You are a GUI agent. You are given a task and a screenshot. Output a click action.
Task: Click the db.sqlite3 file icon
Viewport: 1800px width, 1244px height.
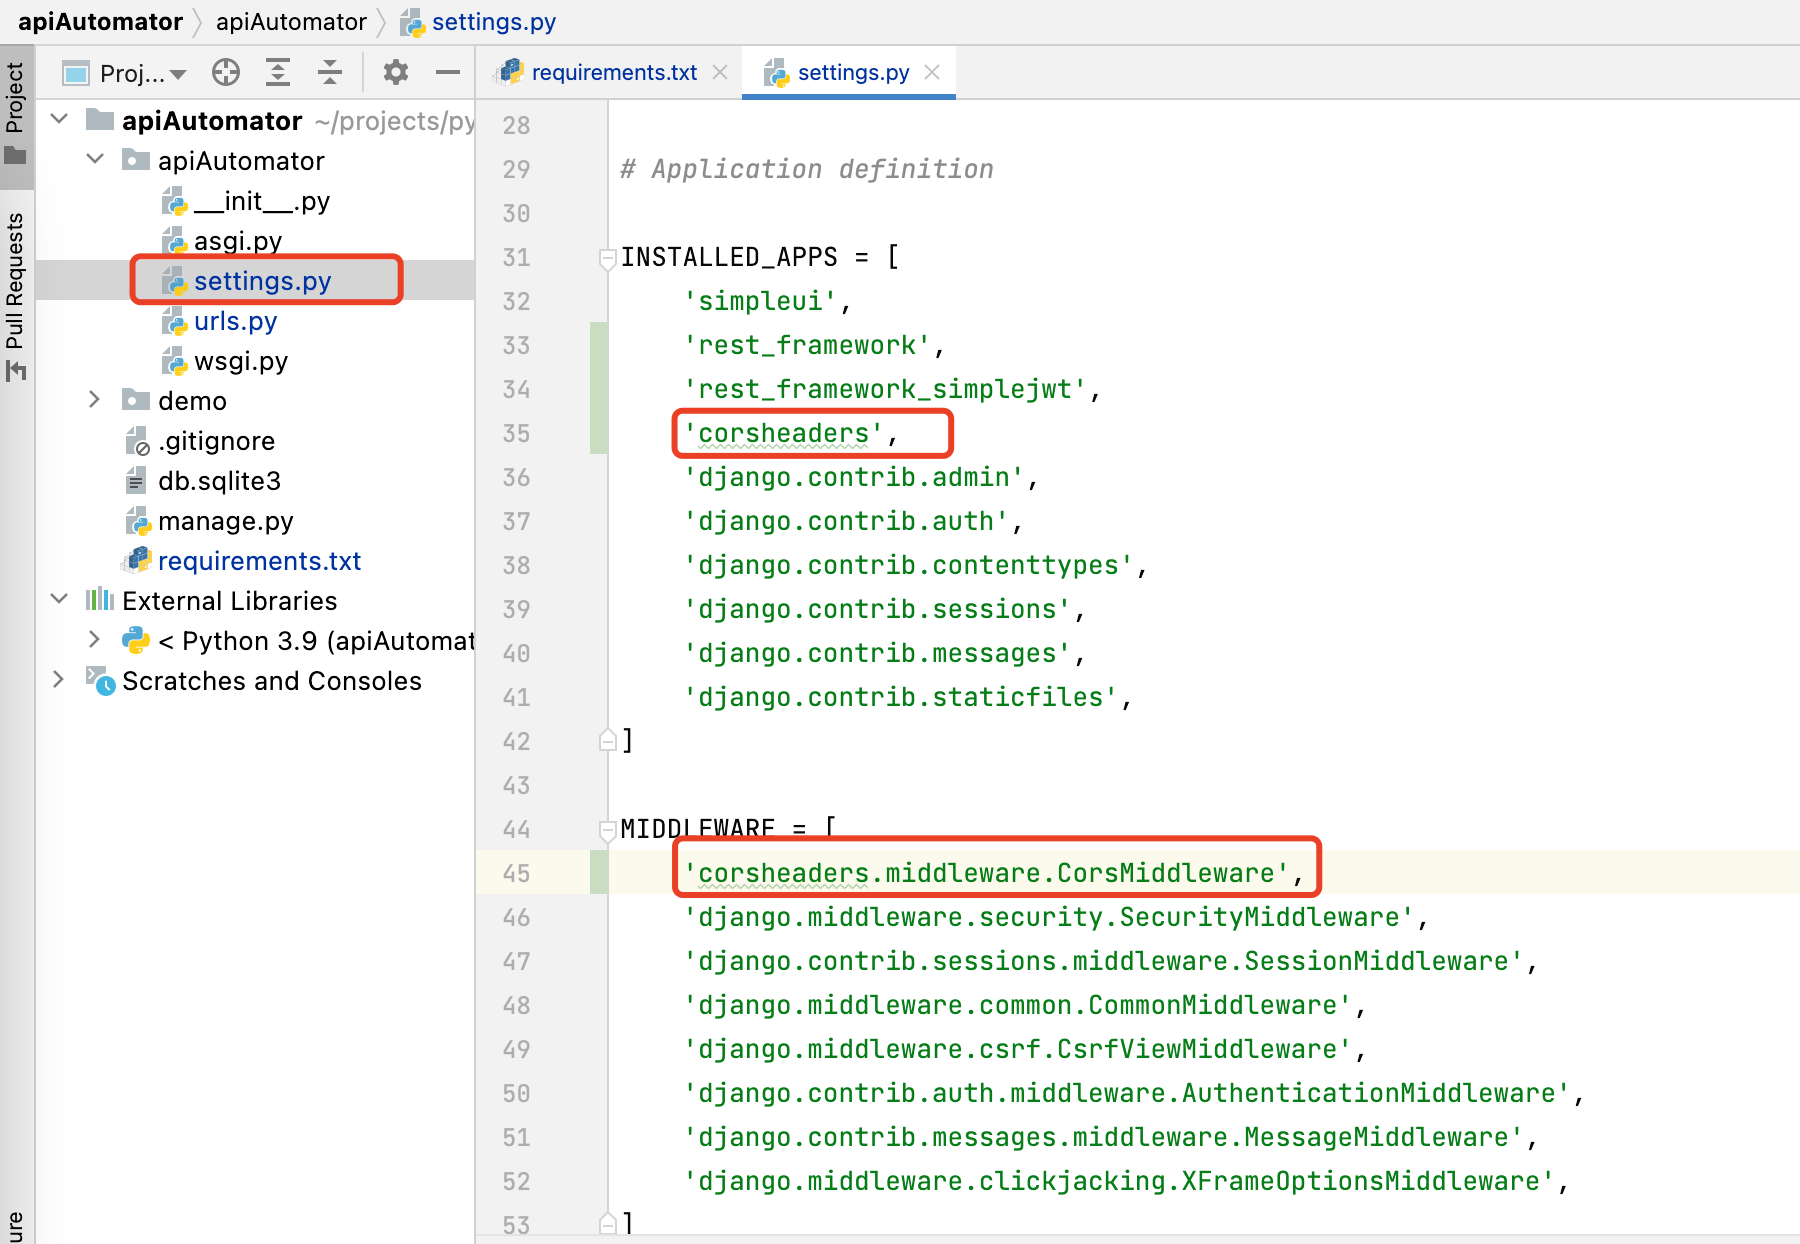[x=135, y=481]
